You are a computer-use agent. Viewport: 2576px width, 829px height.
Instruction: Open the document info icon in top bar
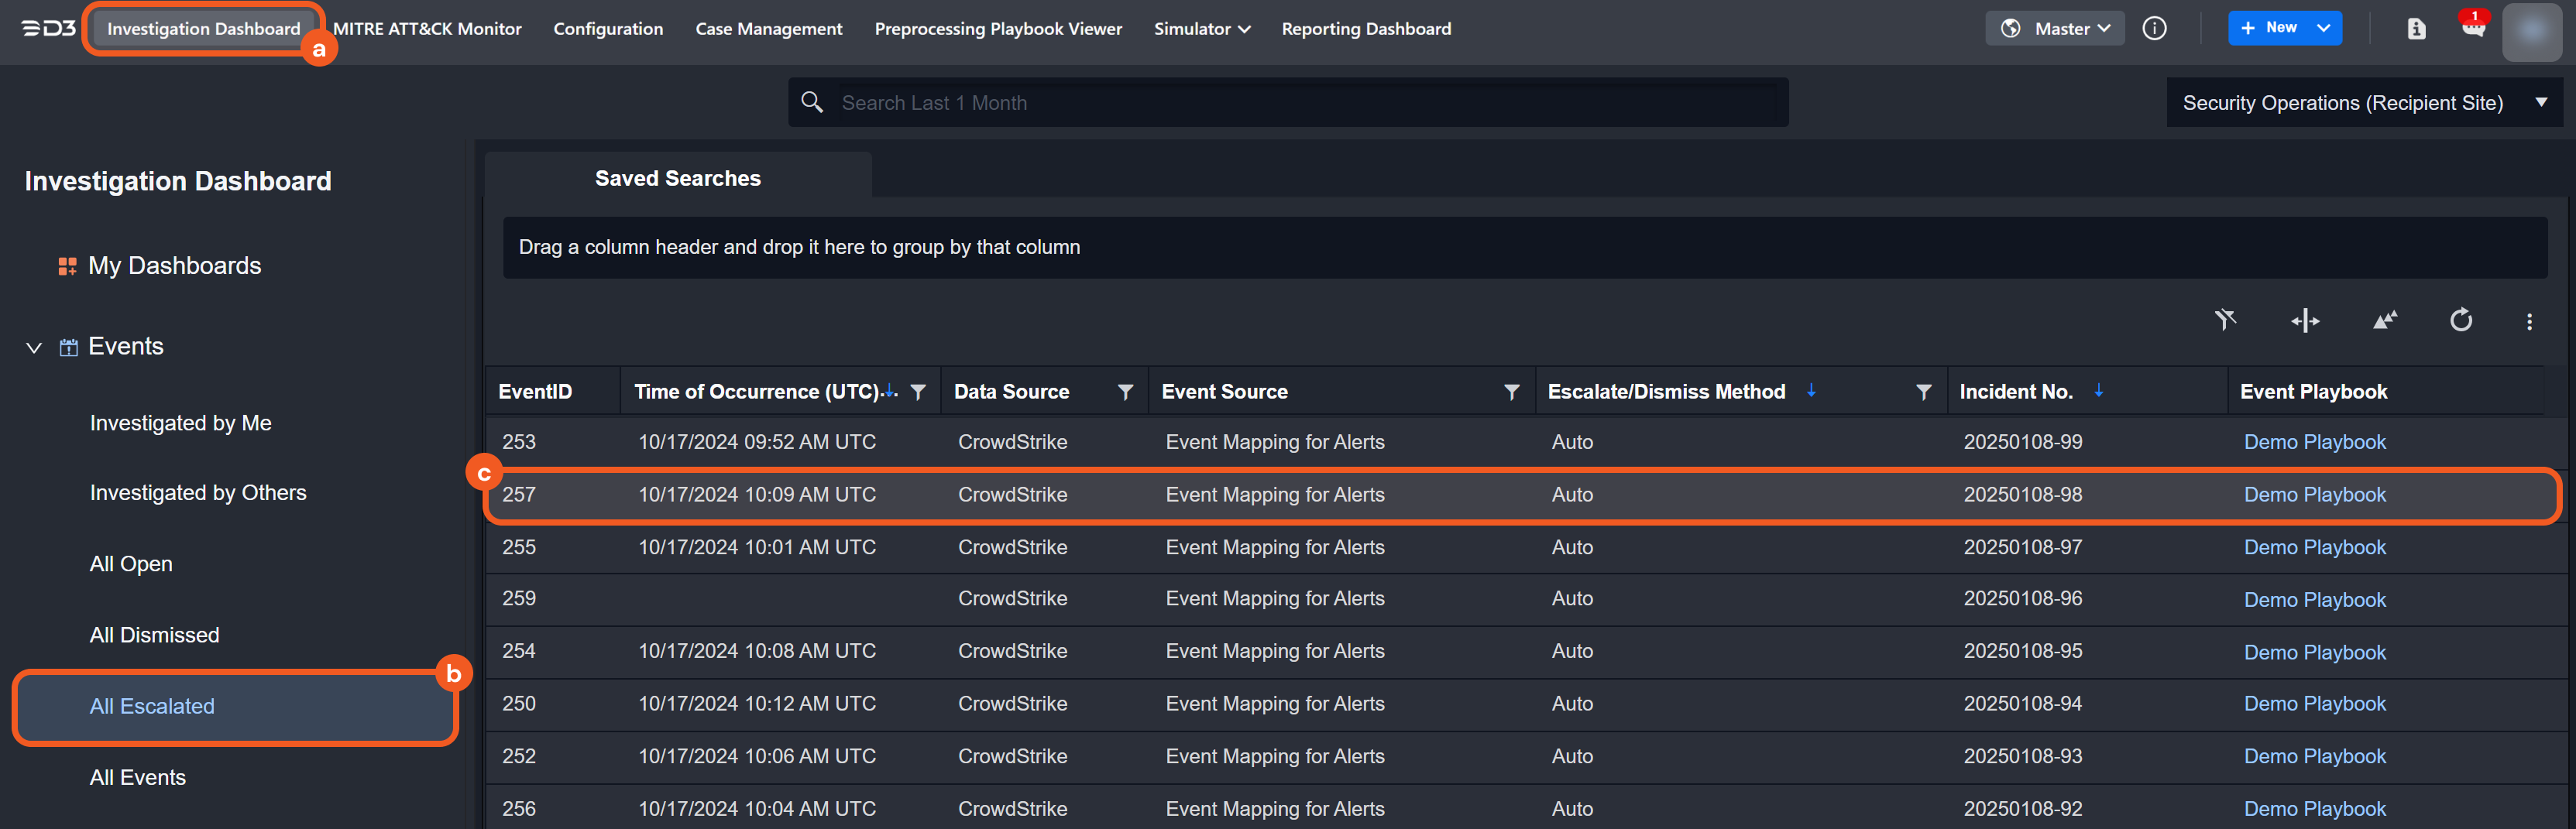2416,28
